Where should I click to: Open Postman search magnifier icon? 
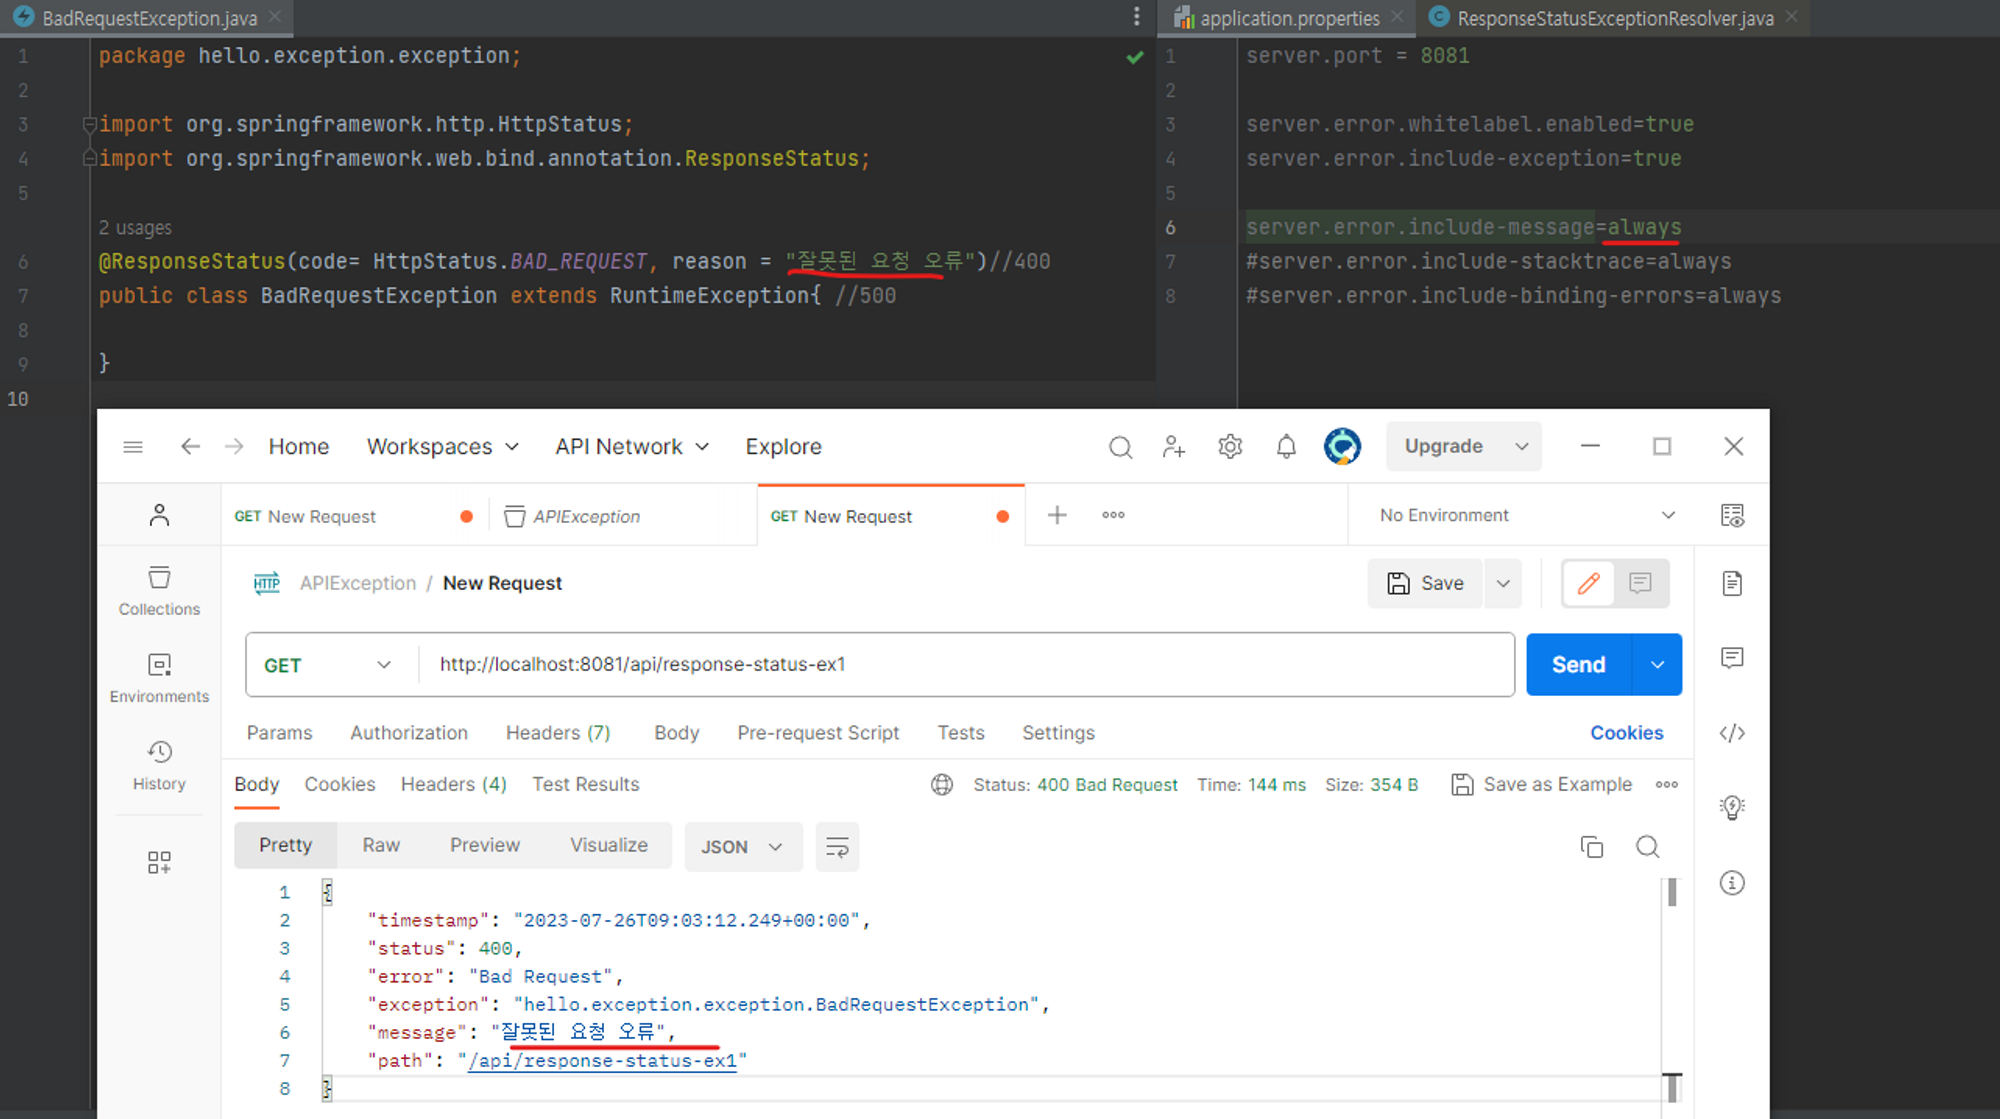click(1120, 447)
